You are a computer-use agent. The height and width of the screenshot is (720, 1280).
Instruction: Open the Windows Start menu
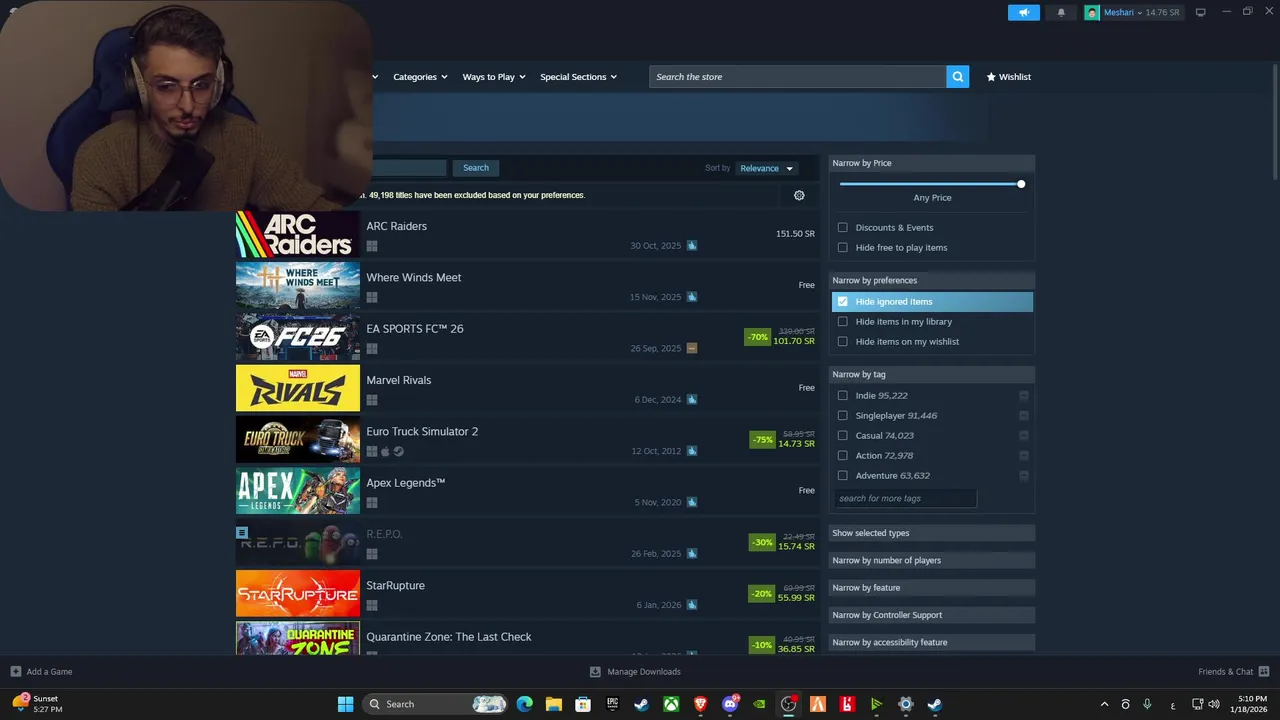[x=345, y=704]
